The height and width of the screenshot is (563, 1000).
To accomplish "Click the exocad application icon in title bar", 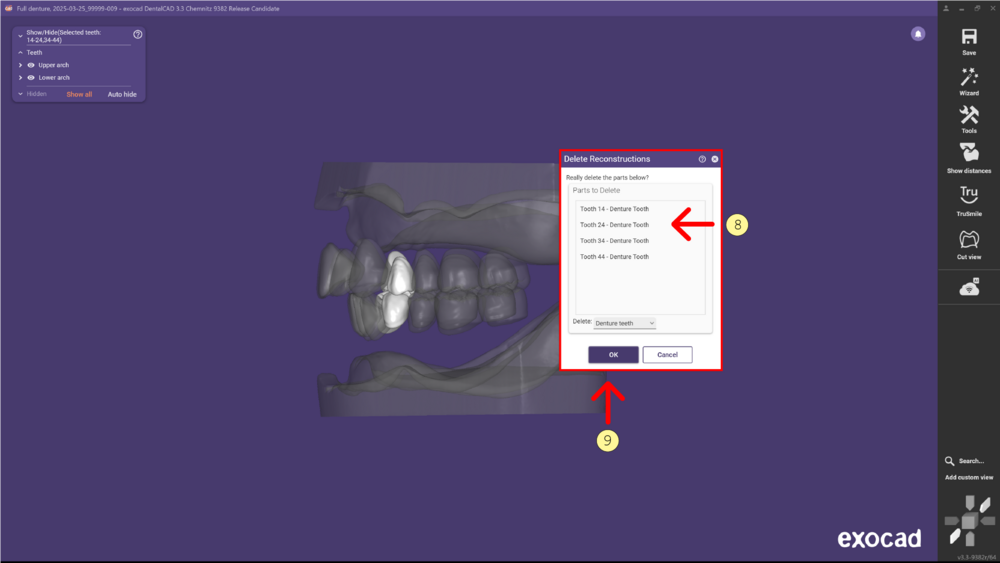I will point(8,8).
